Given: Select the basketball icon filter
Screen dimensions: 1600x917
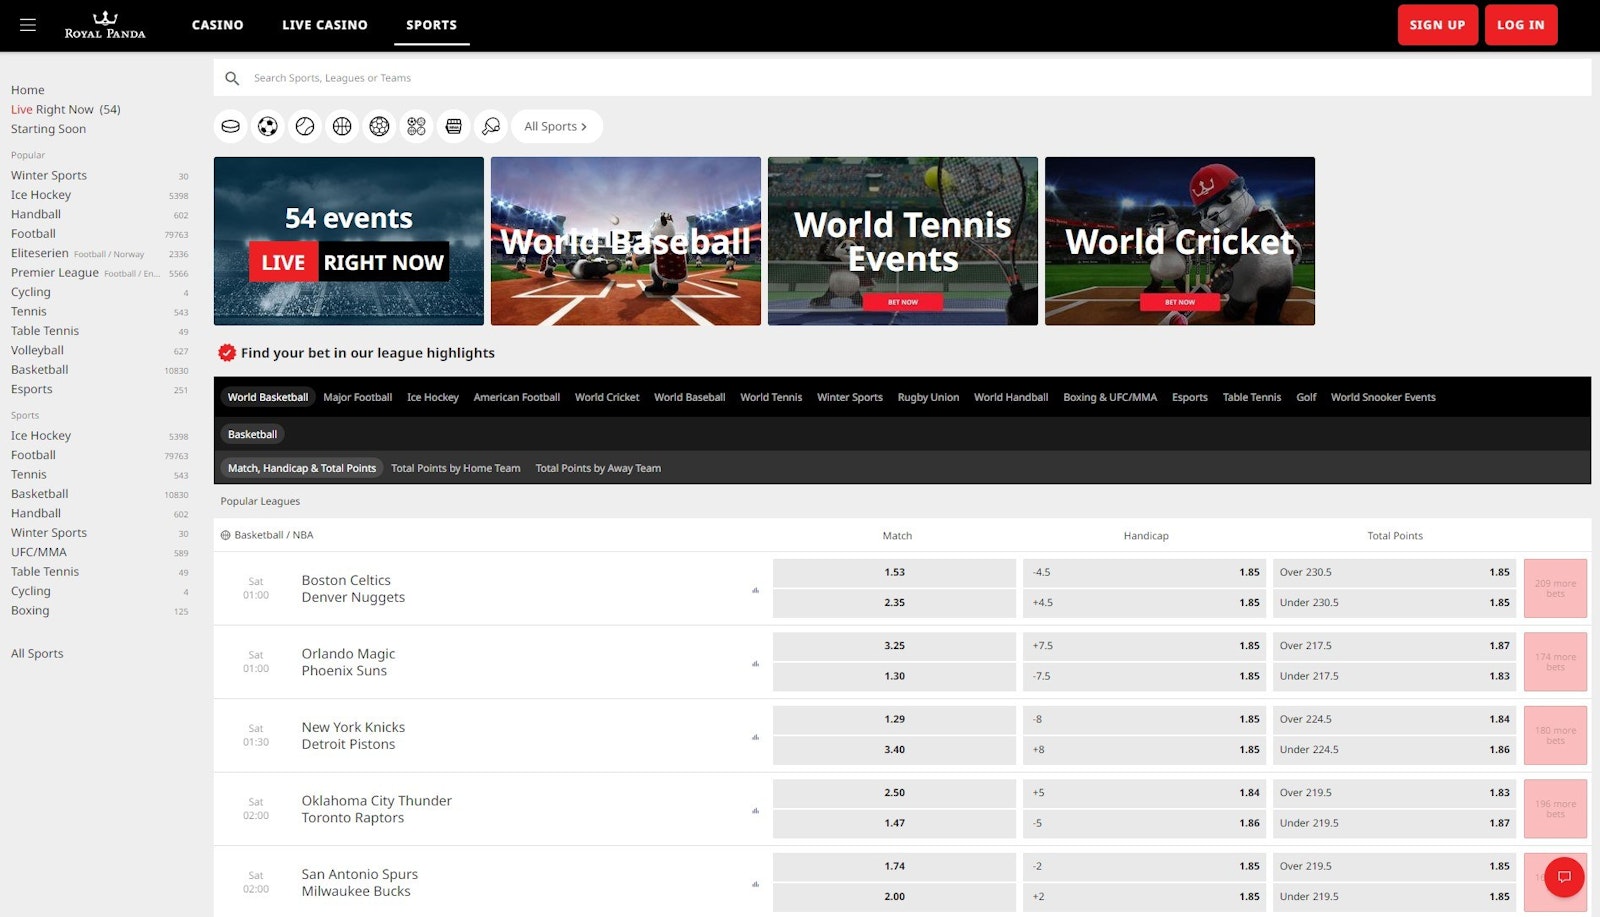Looking at the screenshot, I should pyautogui.click(x=342, y=126).
